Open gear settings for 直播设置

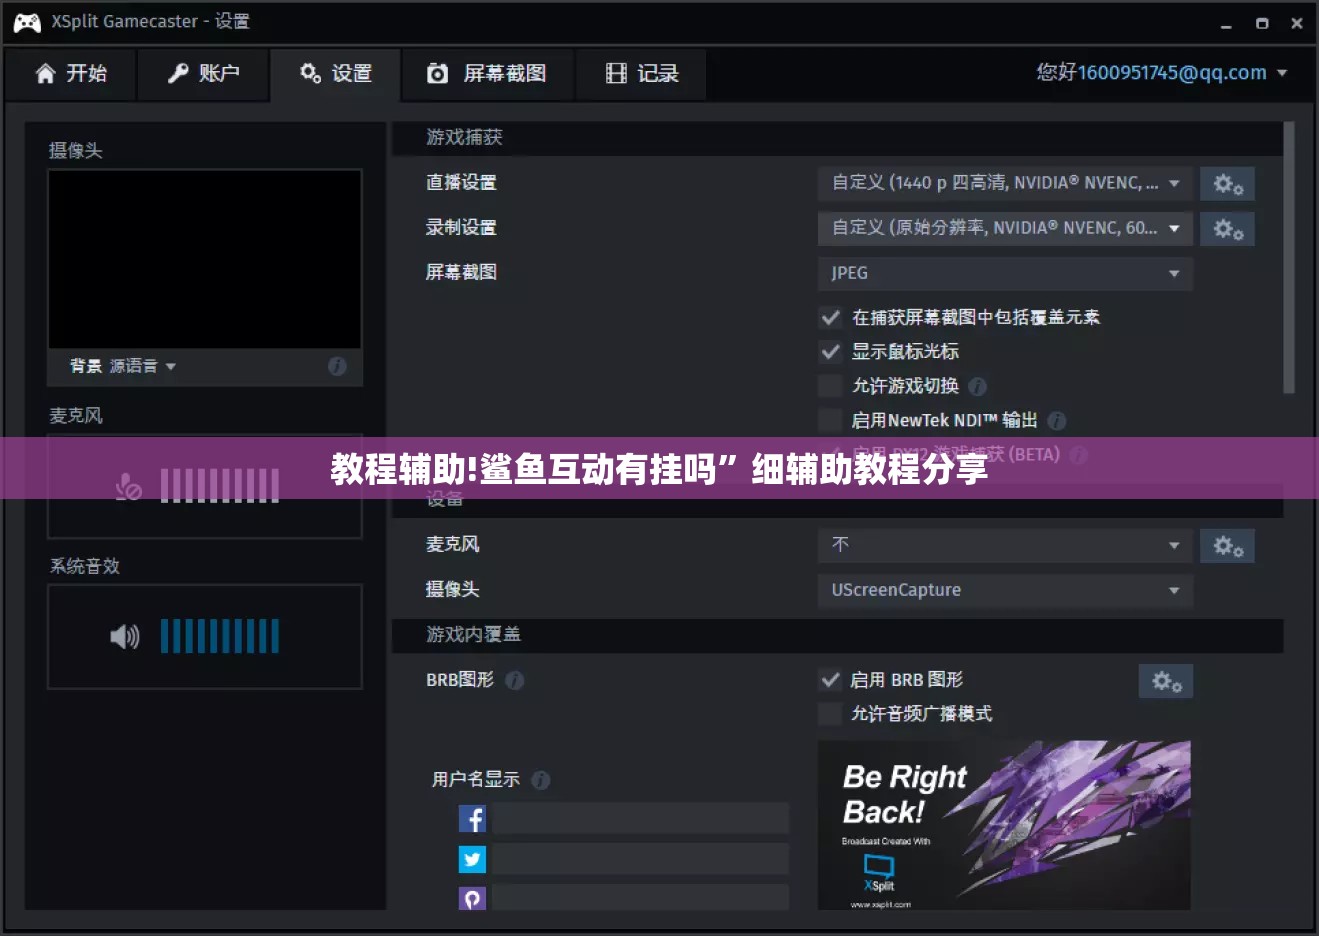pos(1227,184)
